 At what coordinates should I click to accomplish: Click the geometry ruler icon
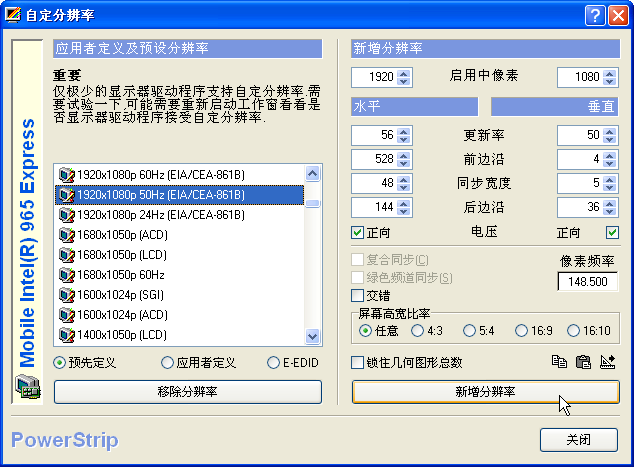[607, 362]
